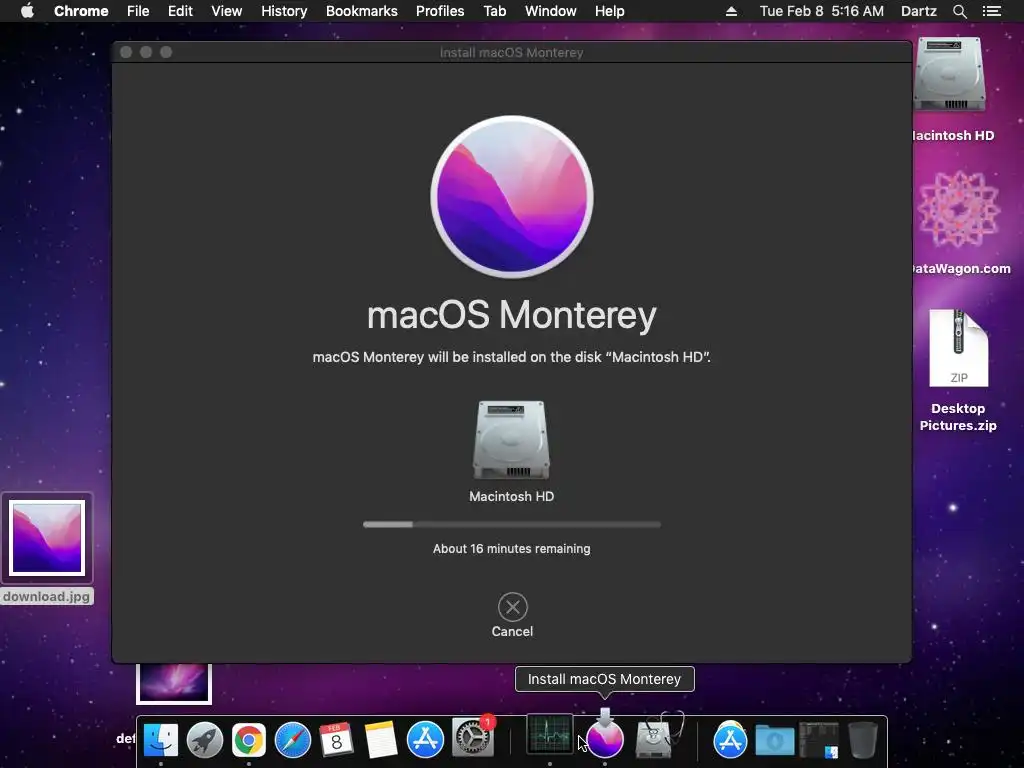
Task: Open Applications folder stack in dock
Action: coord(730,739)
